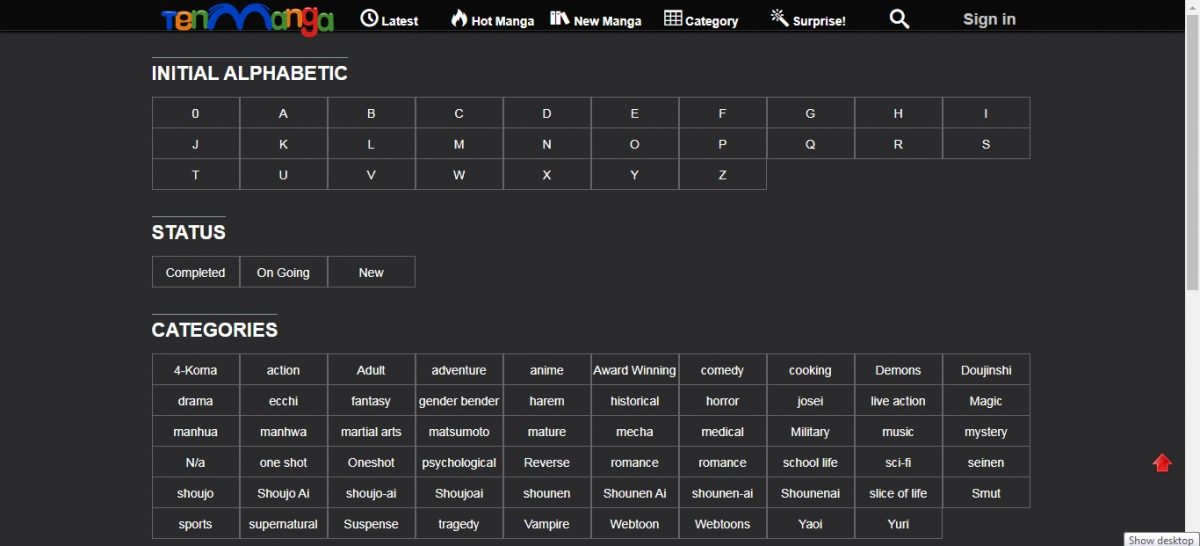
Task: Open the martial arts category
Action: click(x=371, y=432)
